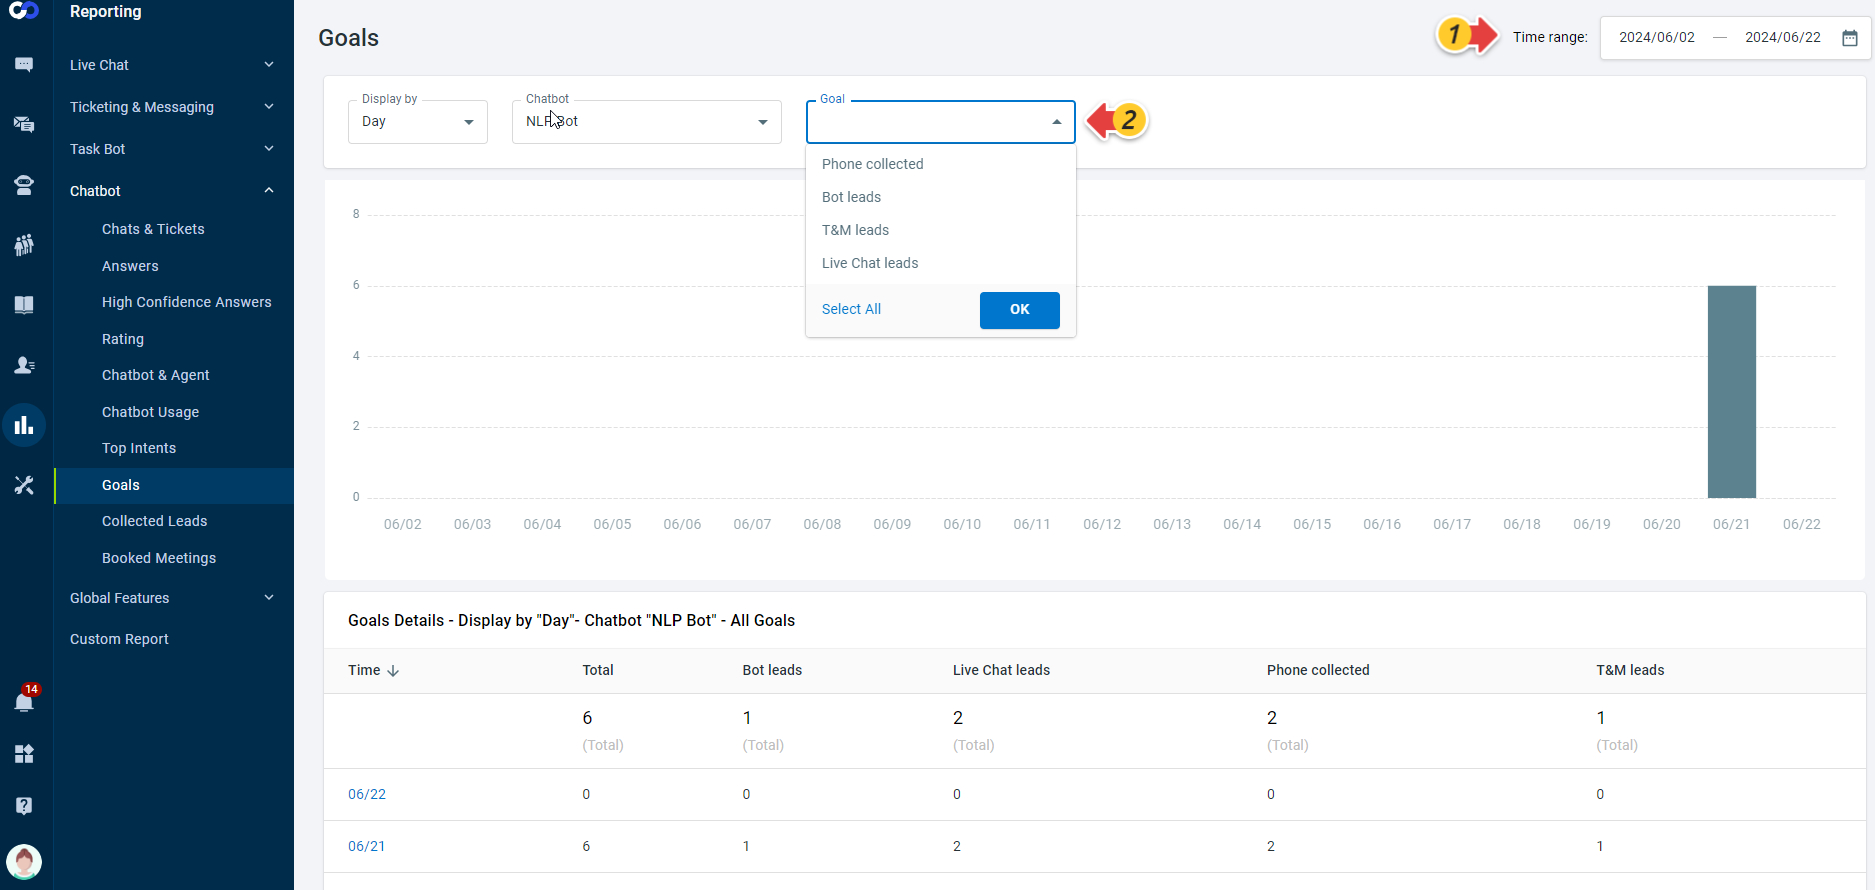Expand the Ticketing & Messaging section
This screenshot has width=1875, height=890.
click(172, 107)
